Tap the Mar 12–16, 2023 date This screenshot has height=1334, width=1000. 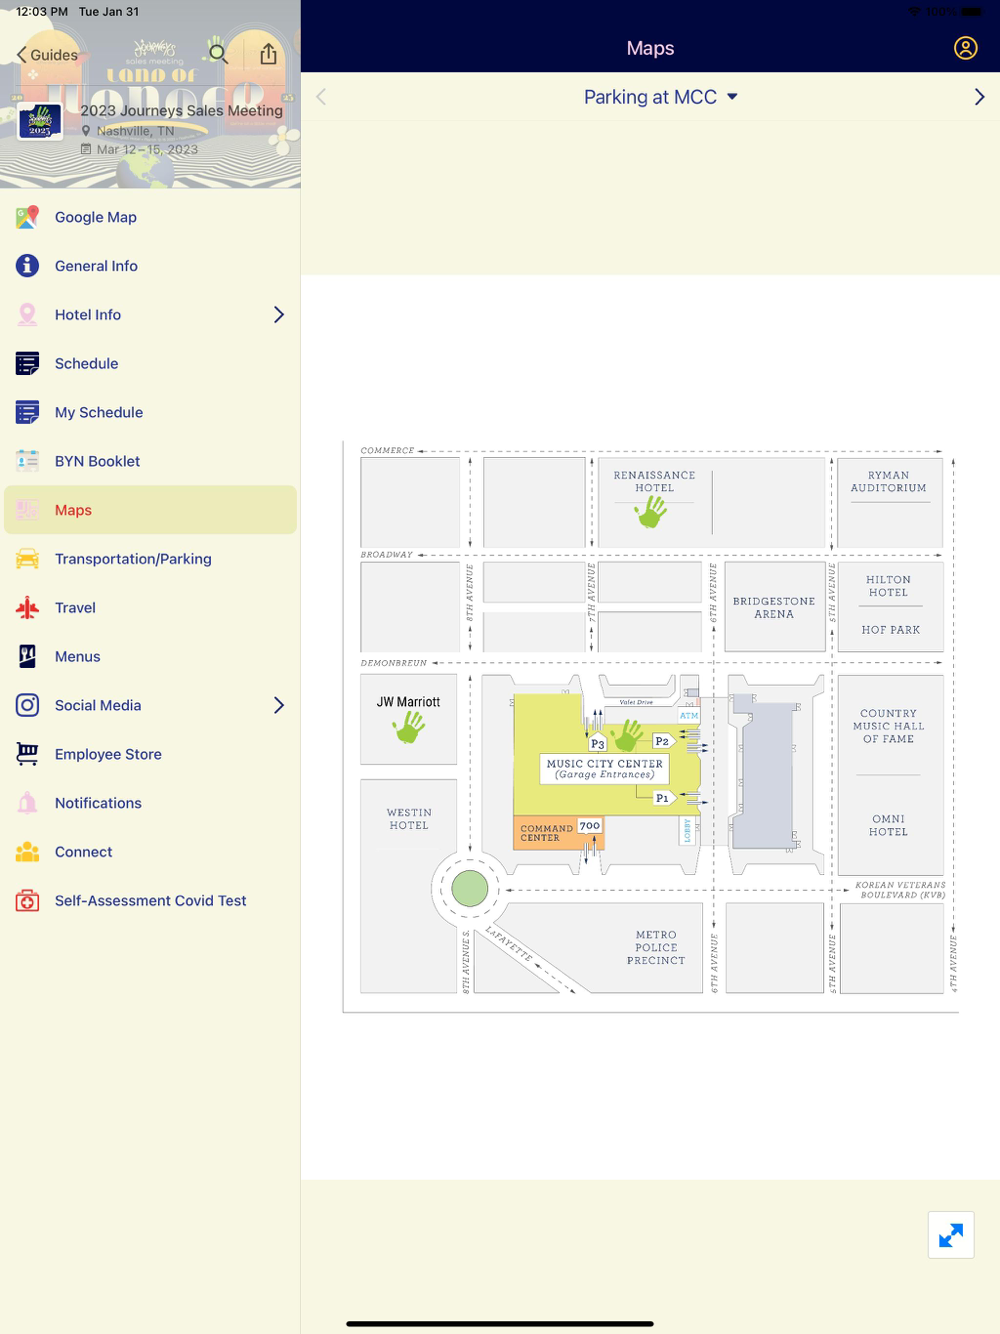coord(147,149)
